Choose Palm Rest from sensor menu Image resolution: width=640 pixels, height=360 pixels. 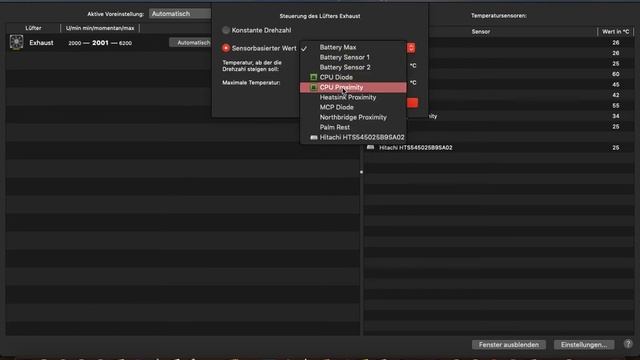(x=353, y=127)
